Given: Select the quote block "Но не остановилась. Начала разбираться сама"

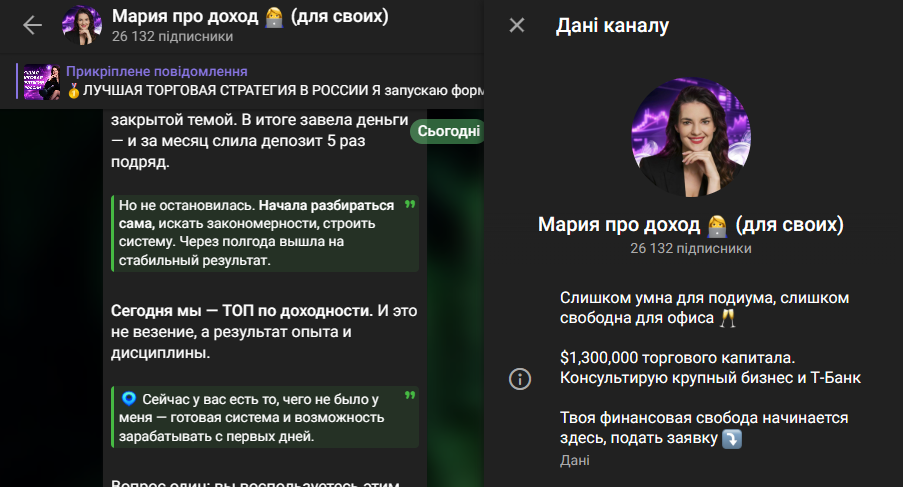Looking at the screenshot, I should (x=265, y=233).
